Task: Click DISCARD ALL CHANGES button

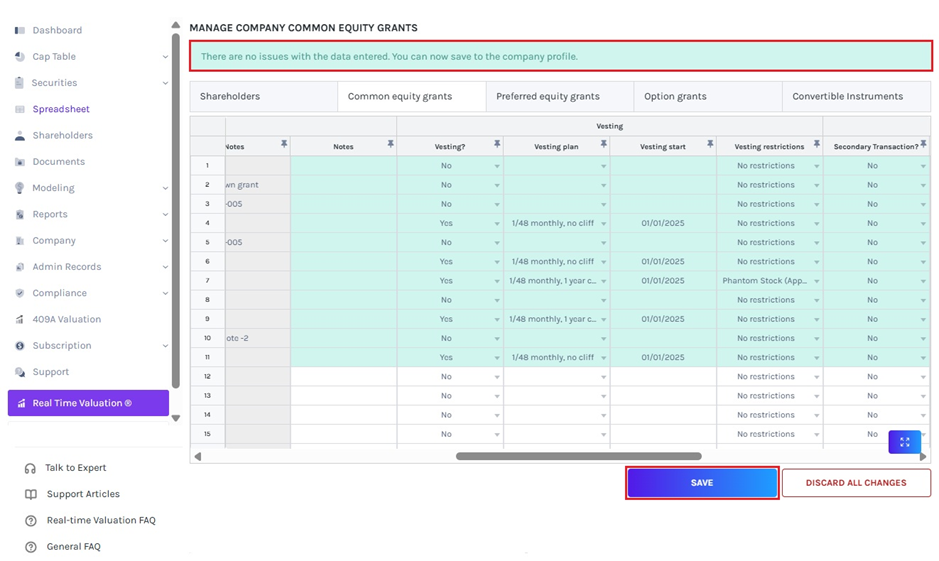Action: pos(855,483)
